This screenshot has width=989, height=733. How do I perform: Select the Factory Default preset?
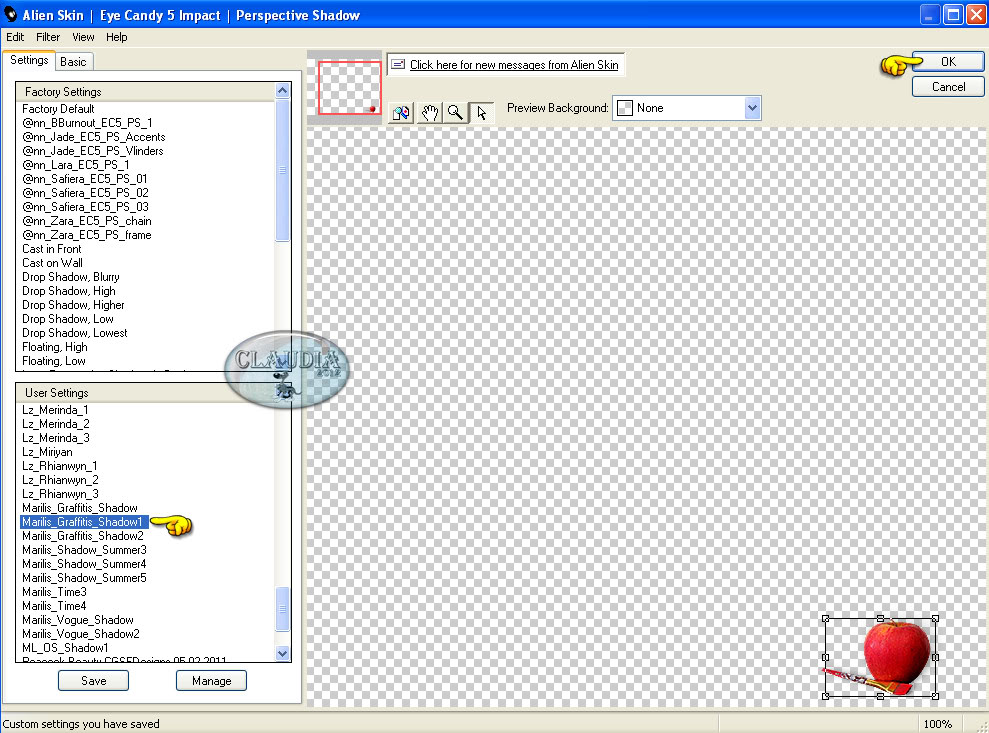(58, 108)
